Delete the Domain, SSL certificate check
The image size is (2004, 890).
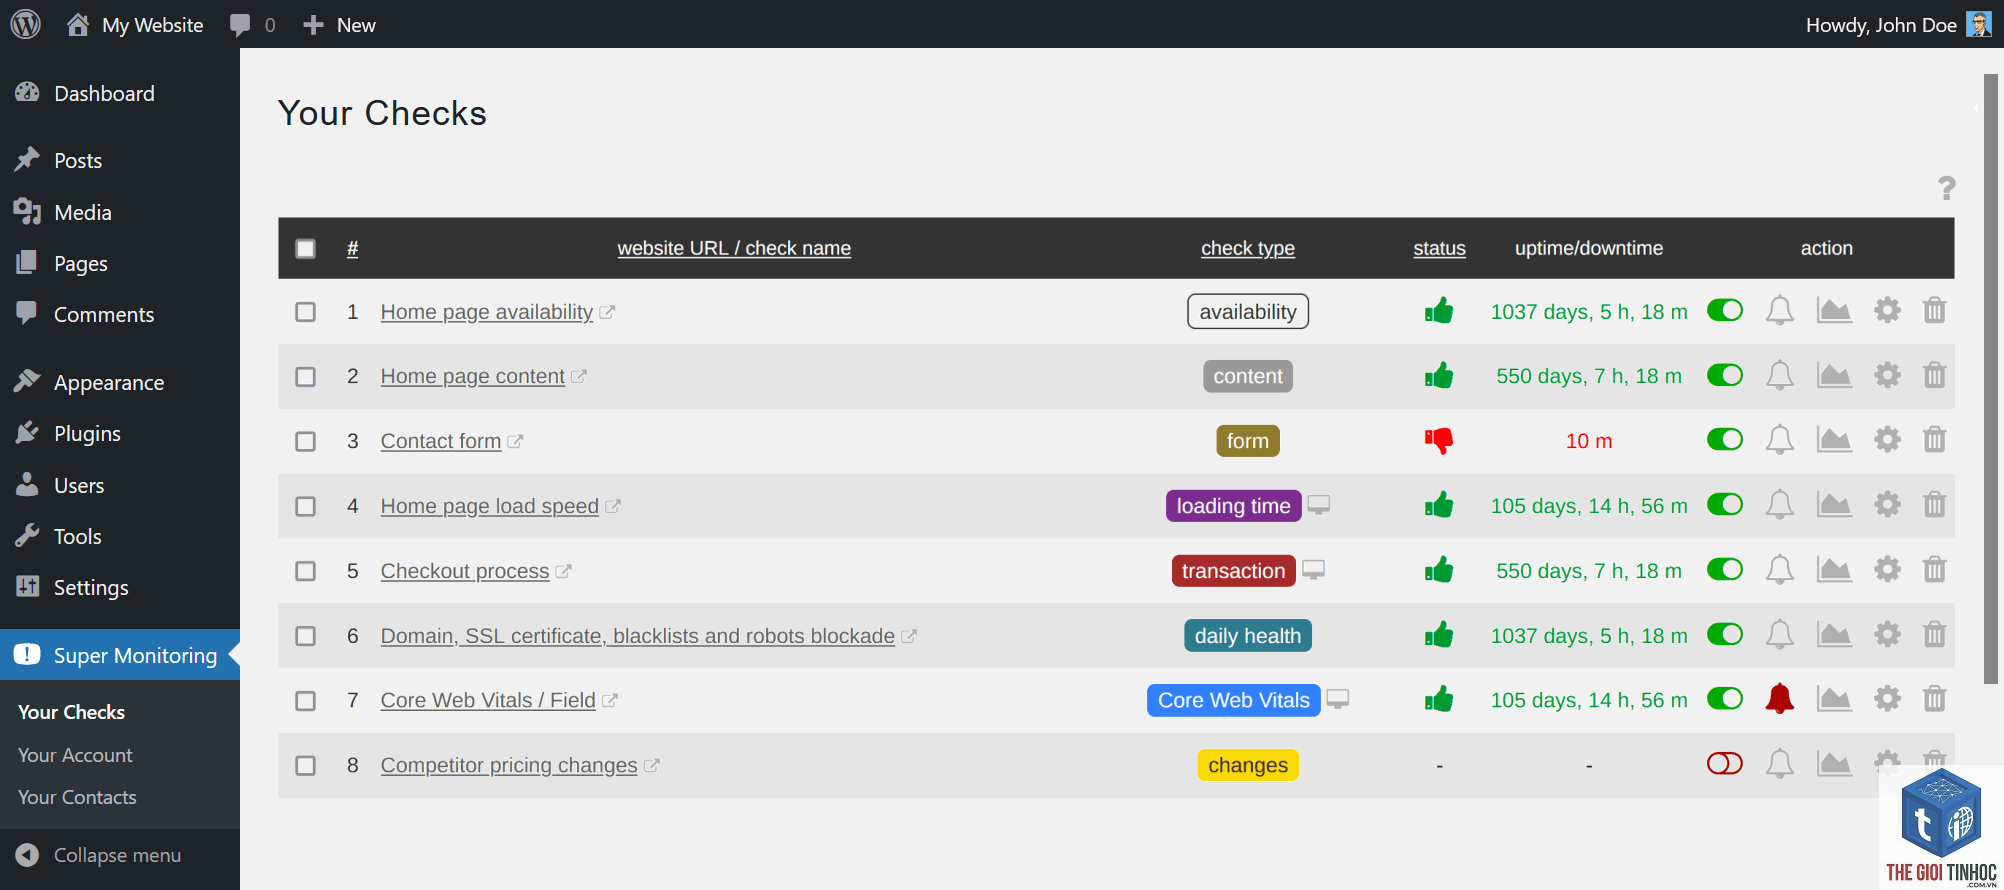point(1934,635)
